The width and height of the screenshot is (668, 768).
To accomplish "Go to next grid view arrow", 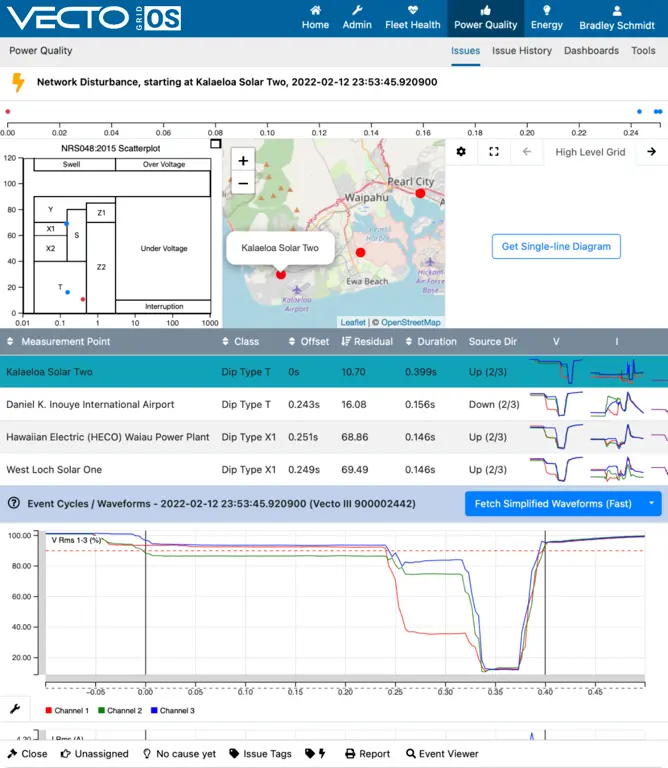I will coord(651,152).
